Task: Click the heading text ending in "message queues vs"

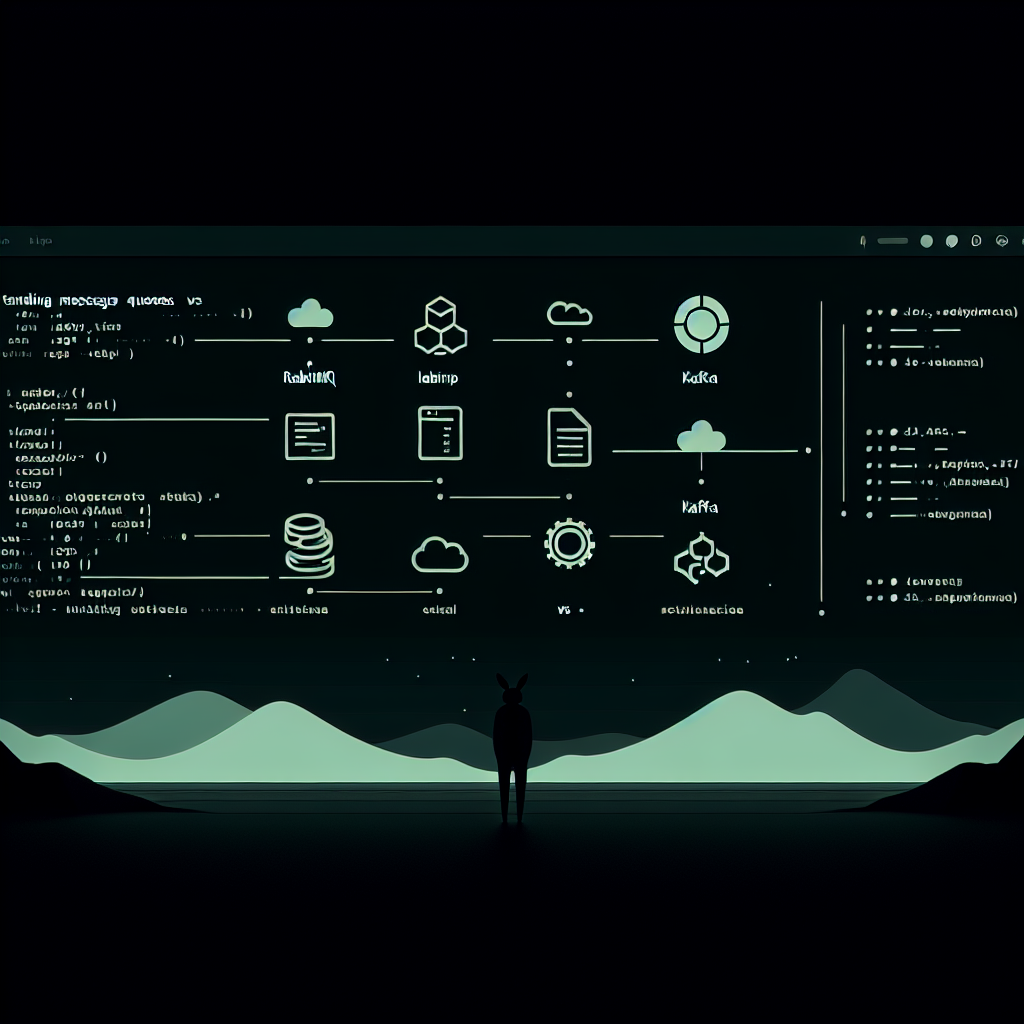Action: (103, 300)
